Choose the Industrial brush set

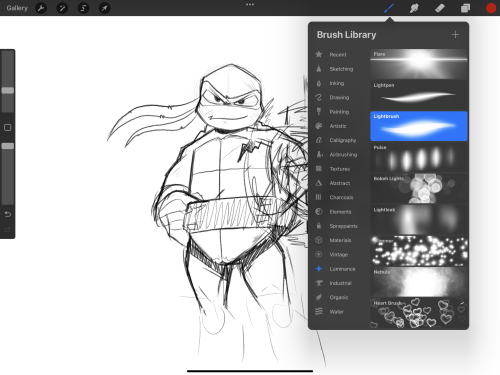[x=340, y=283]
